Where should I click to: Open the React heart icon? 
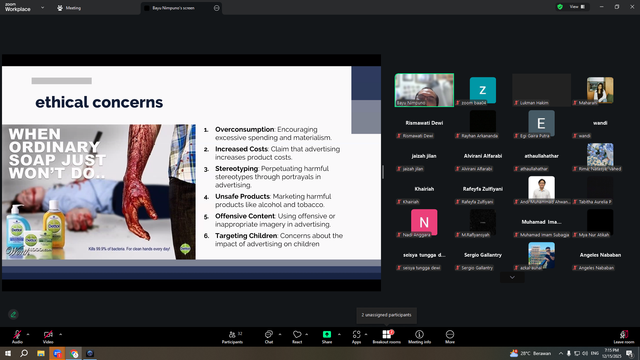(x=297, y=334)
